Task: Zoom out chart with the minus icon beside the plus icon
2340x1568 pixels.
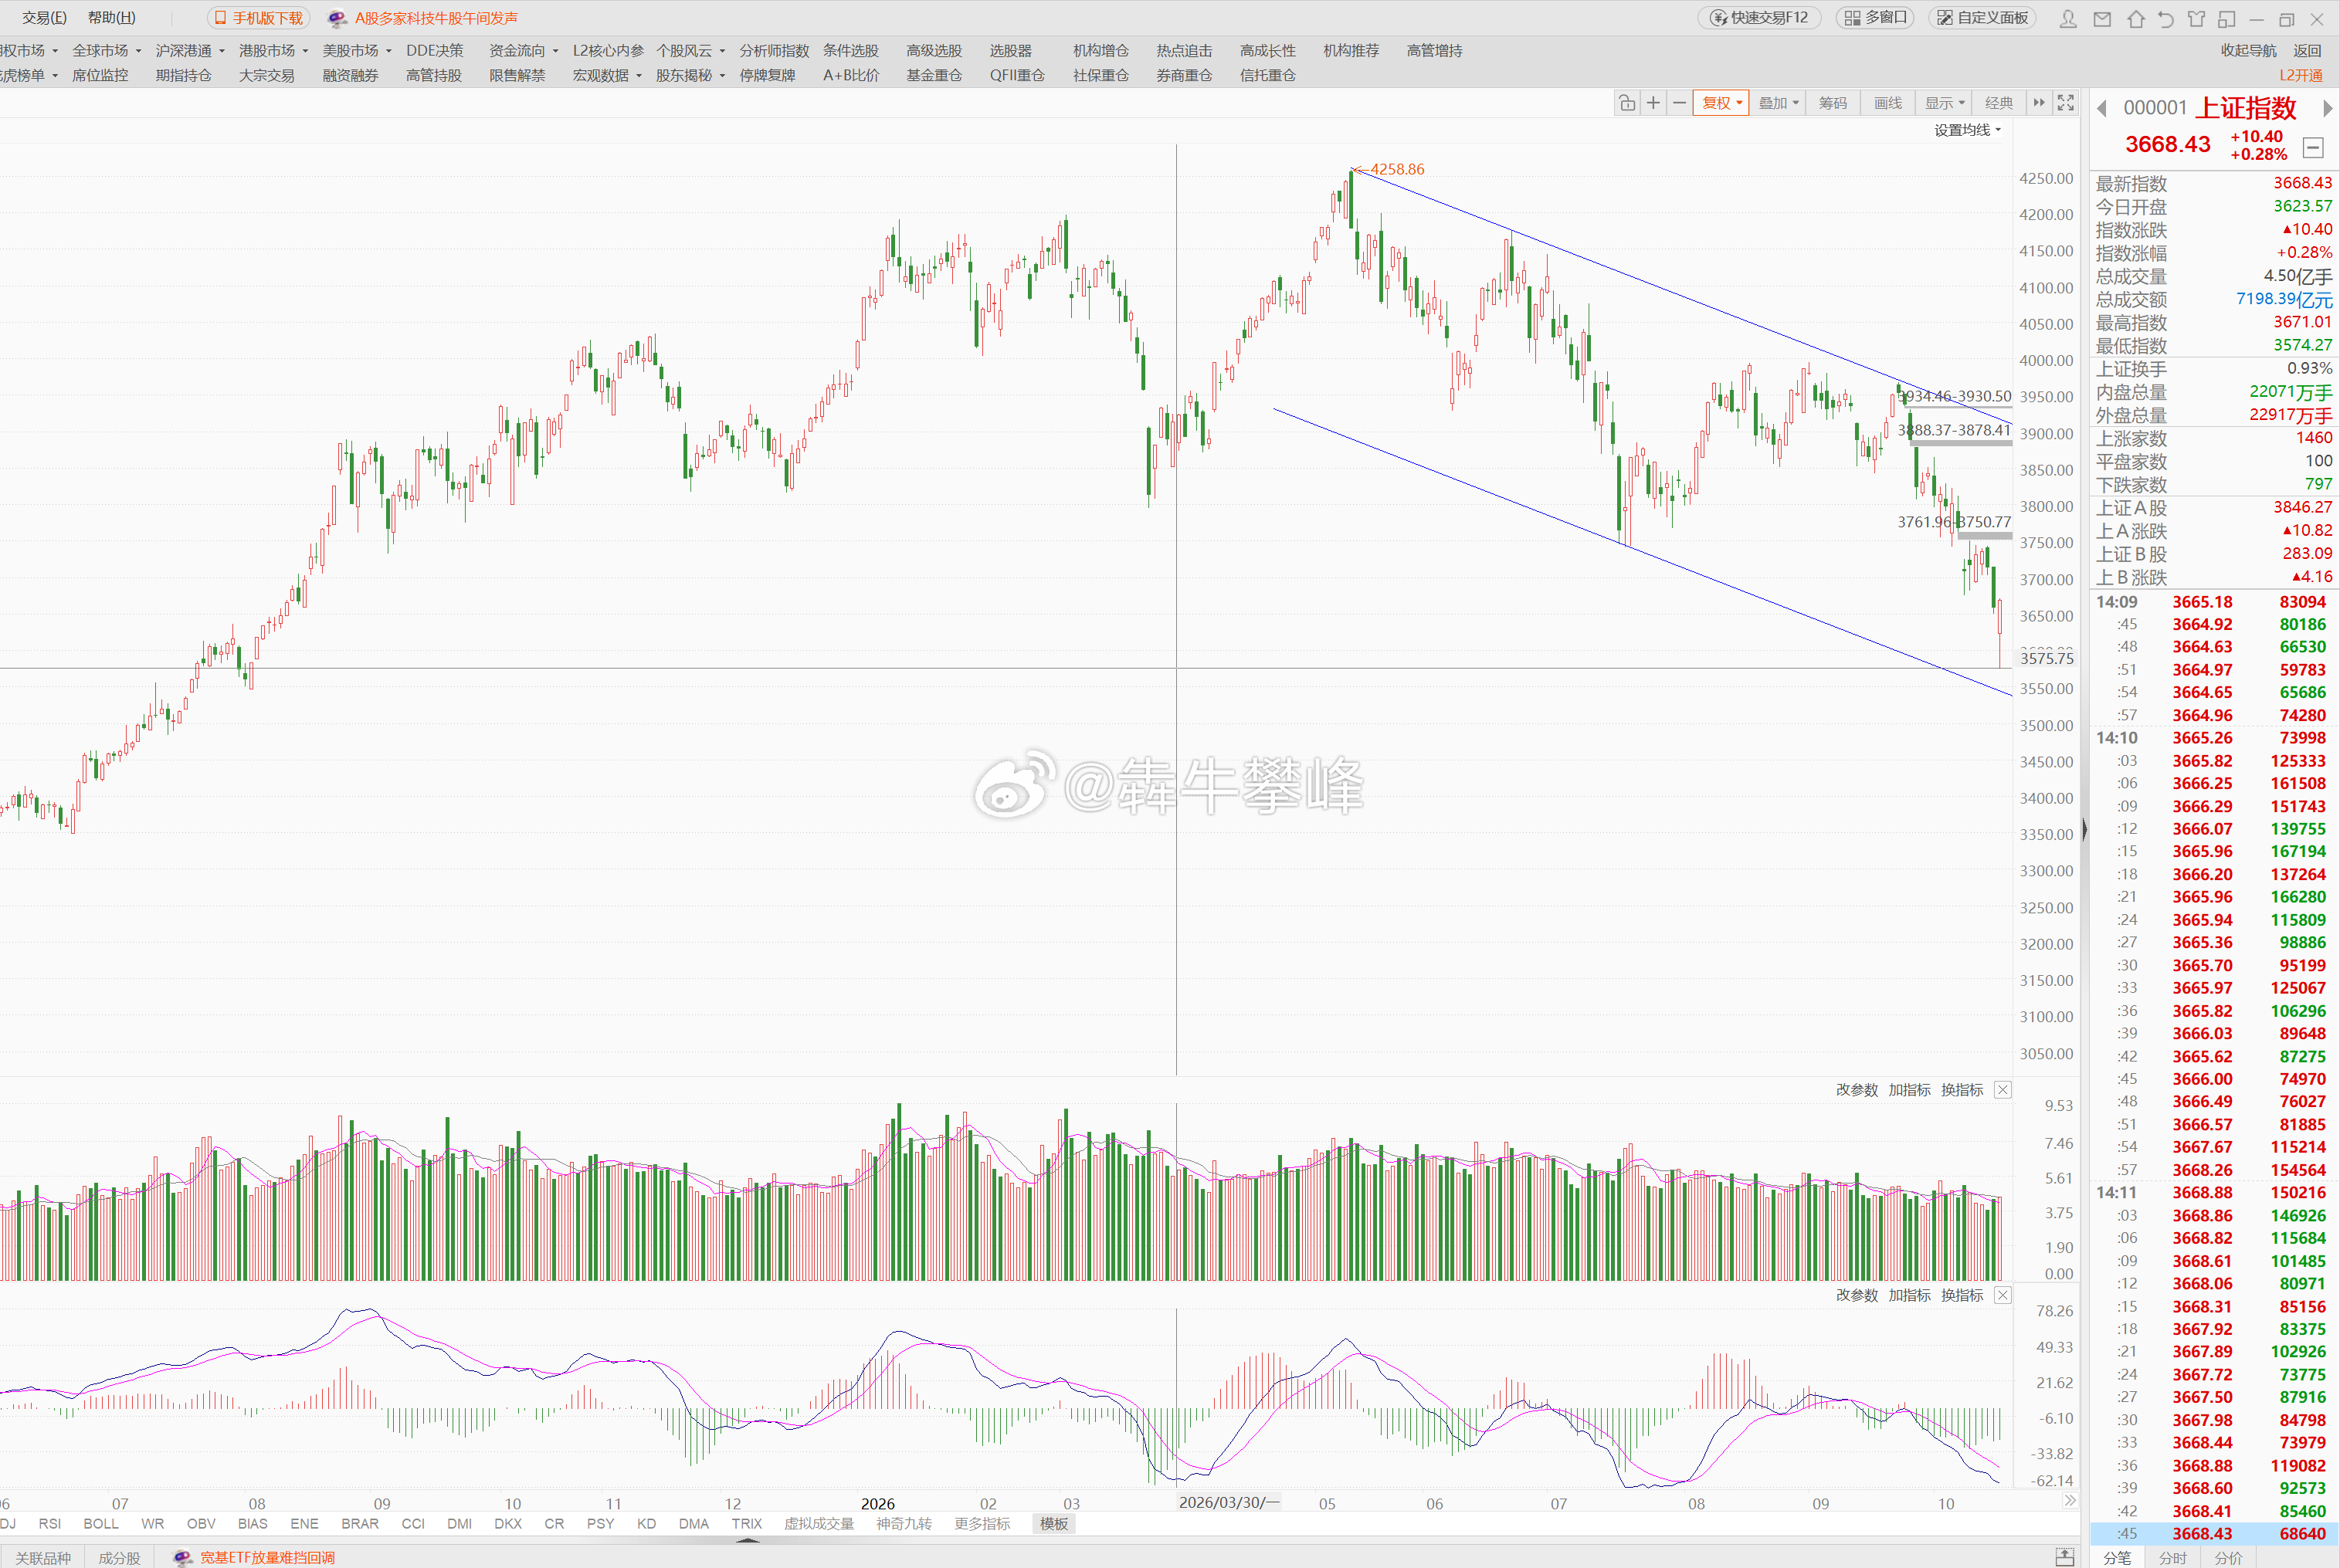Action: pyautogui.click(x=1679, y=103)
